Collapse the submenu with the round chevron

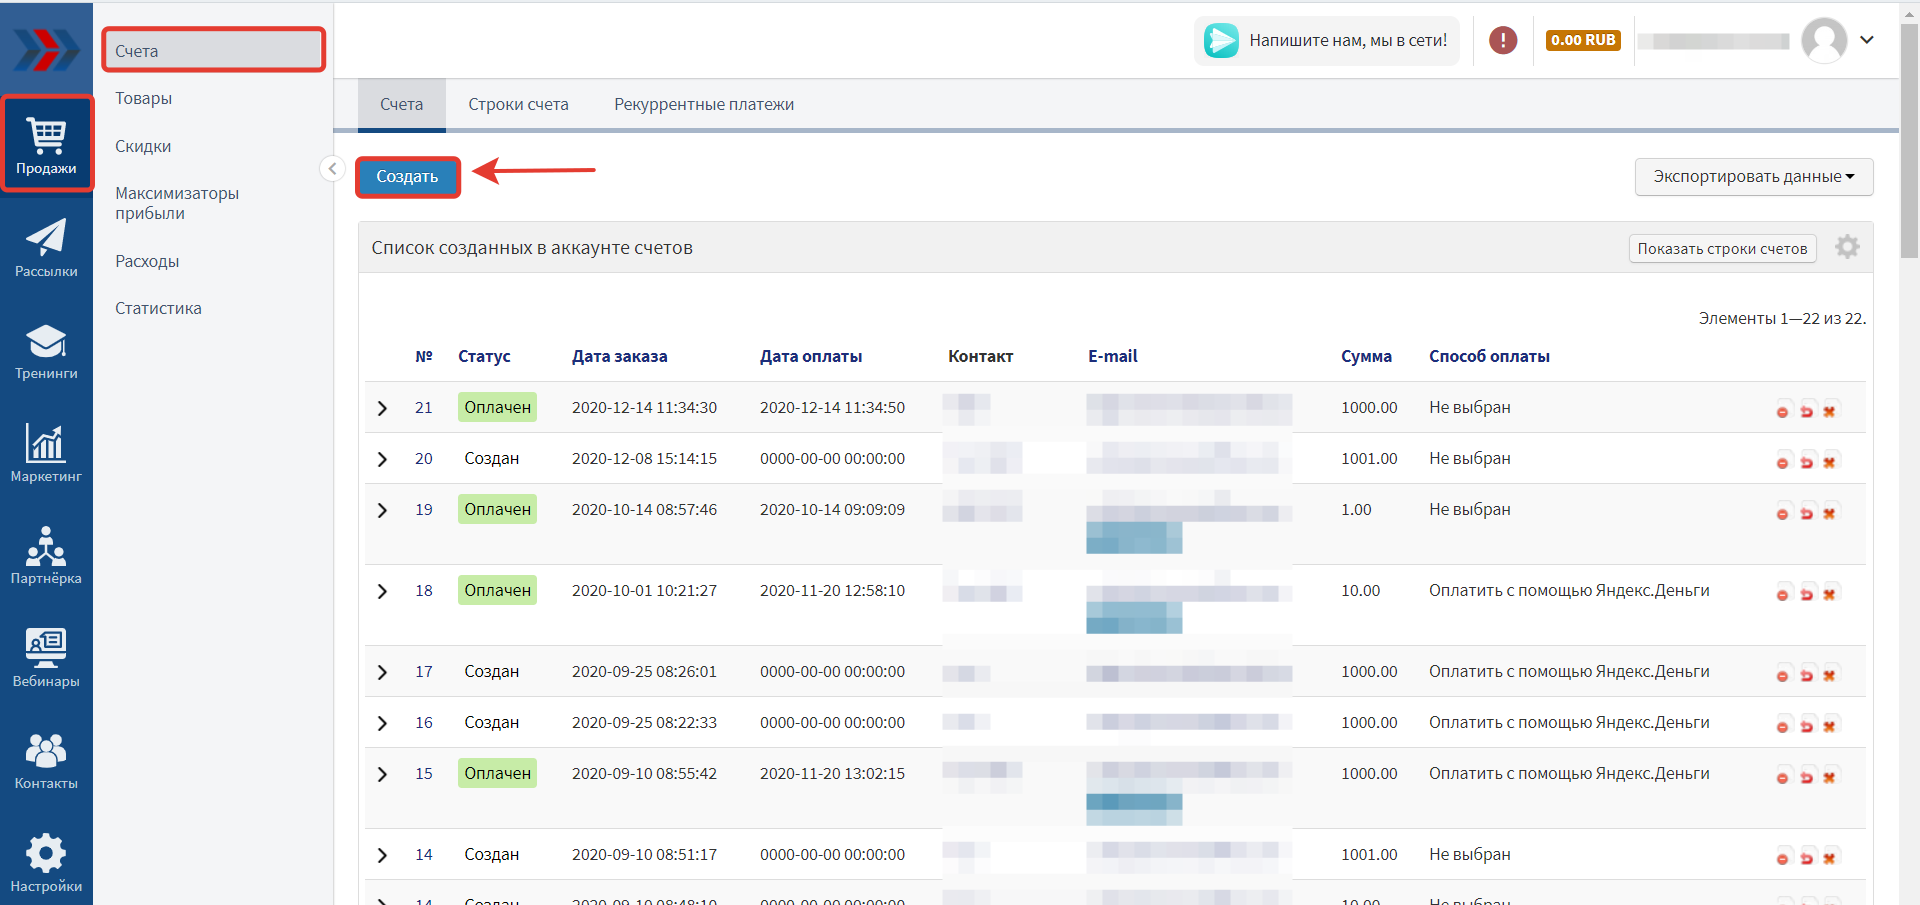pos(332,169)
